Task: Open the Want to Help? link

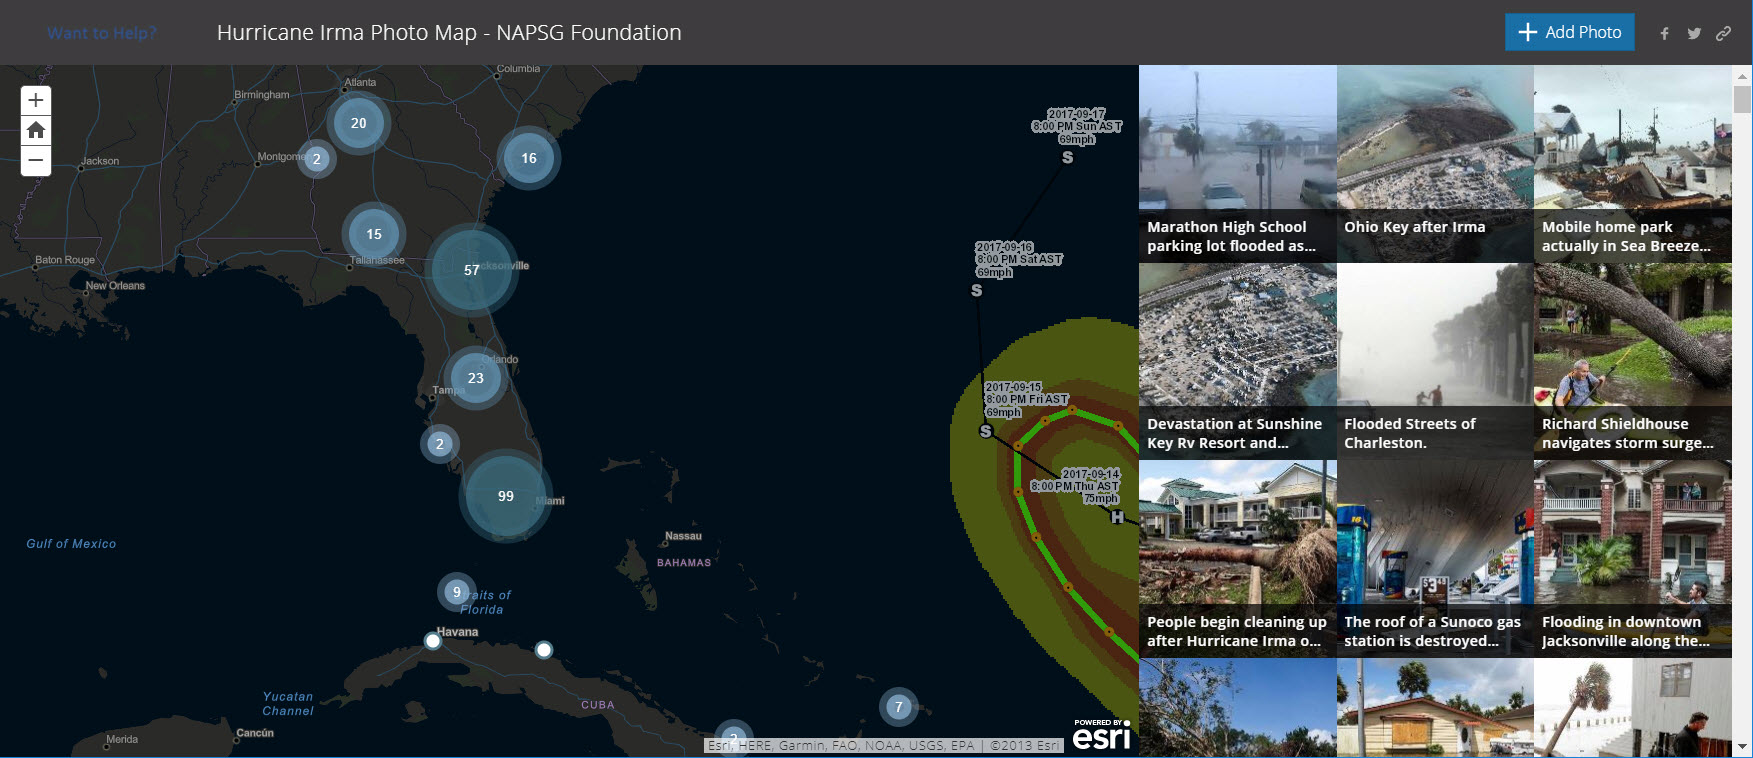Action: (x=102, y=33)
